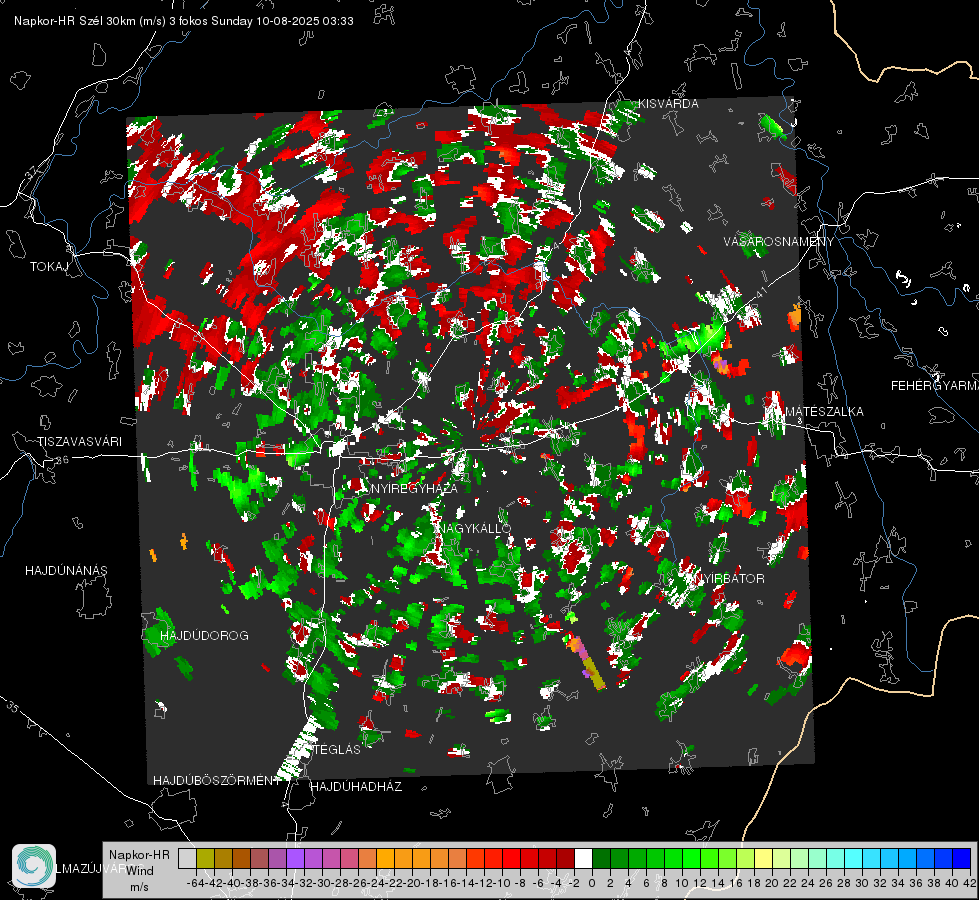
Task: Click the road number 36 label near Tiszavasvári
Action: 63,460
